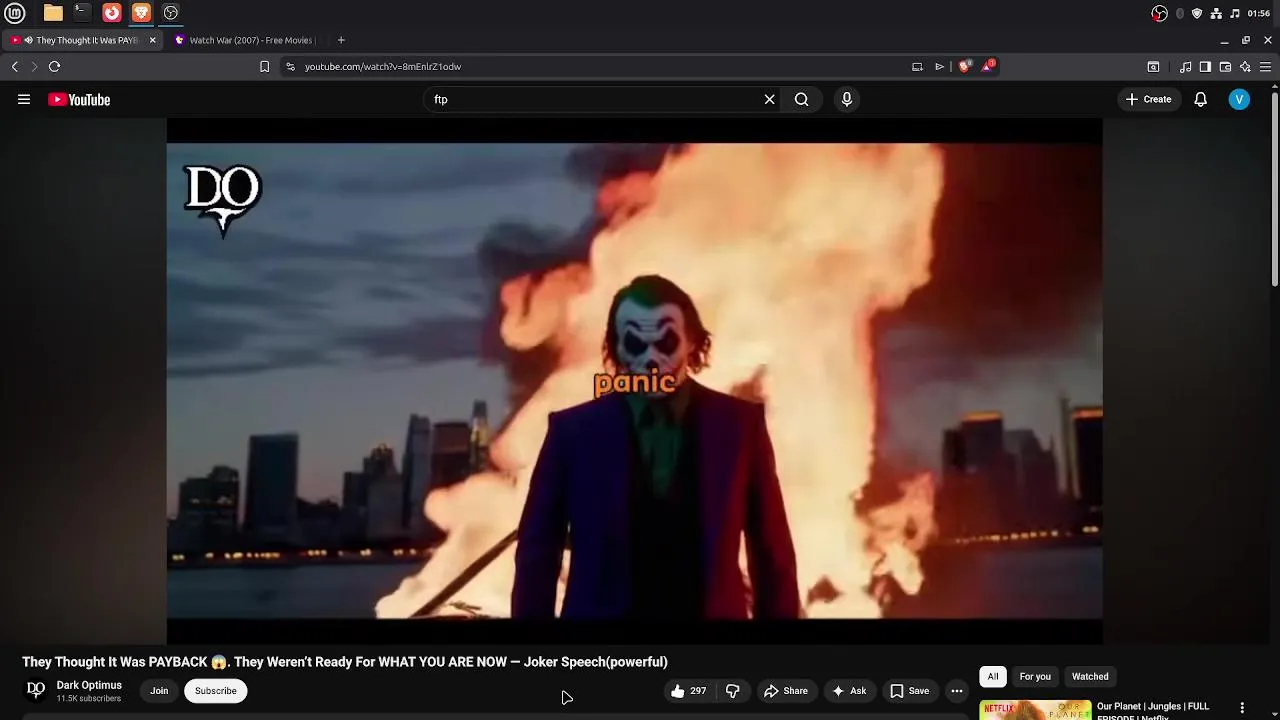Go to the YouTube home logo

coord(79,99)
